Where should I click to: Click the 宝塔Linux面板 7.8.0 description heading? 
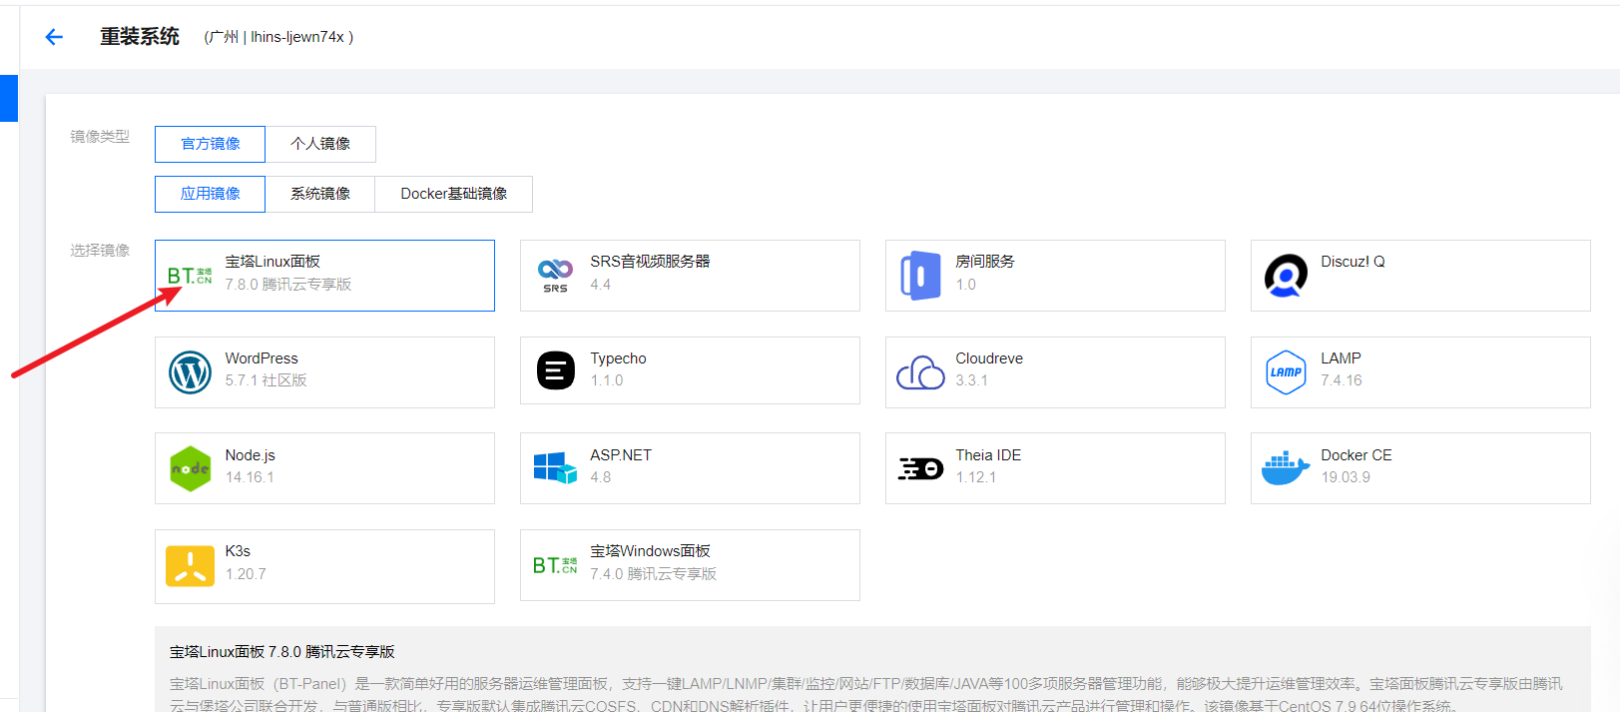pyautogui.click(x=282, y=652)
